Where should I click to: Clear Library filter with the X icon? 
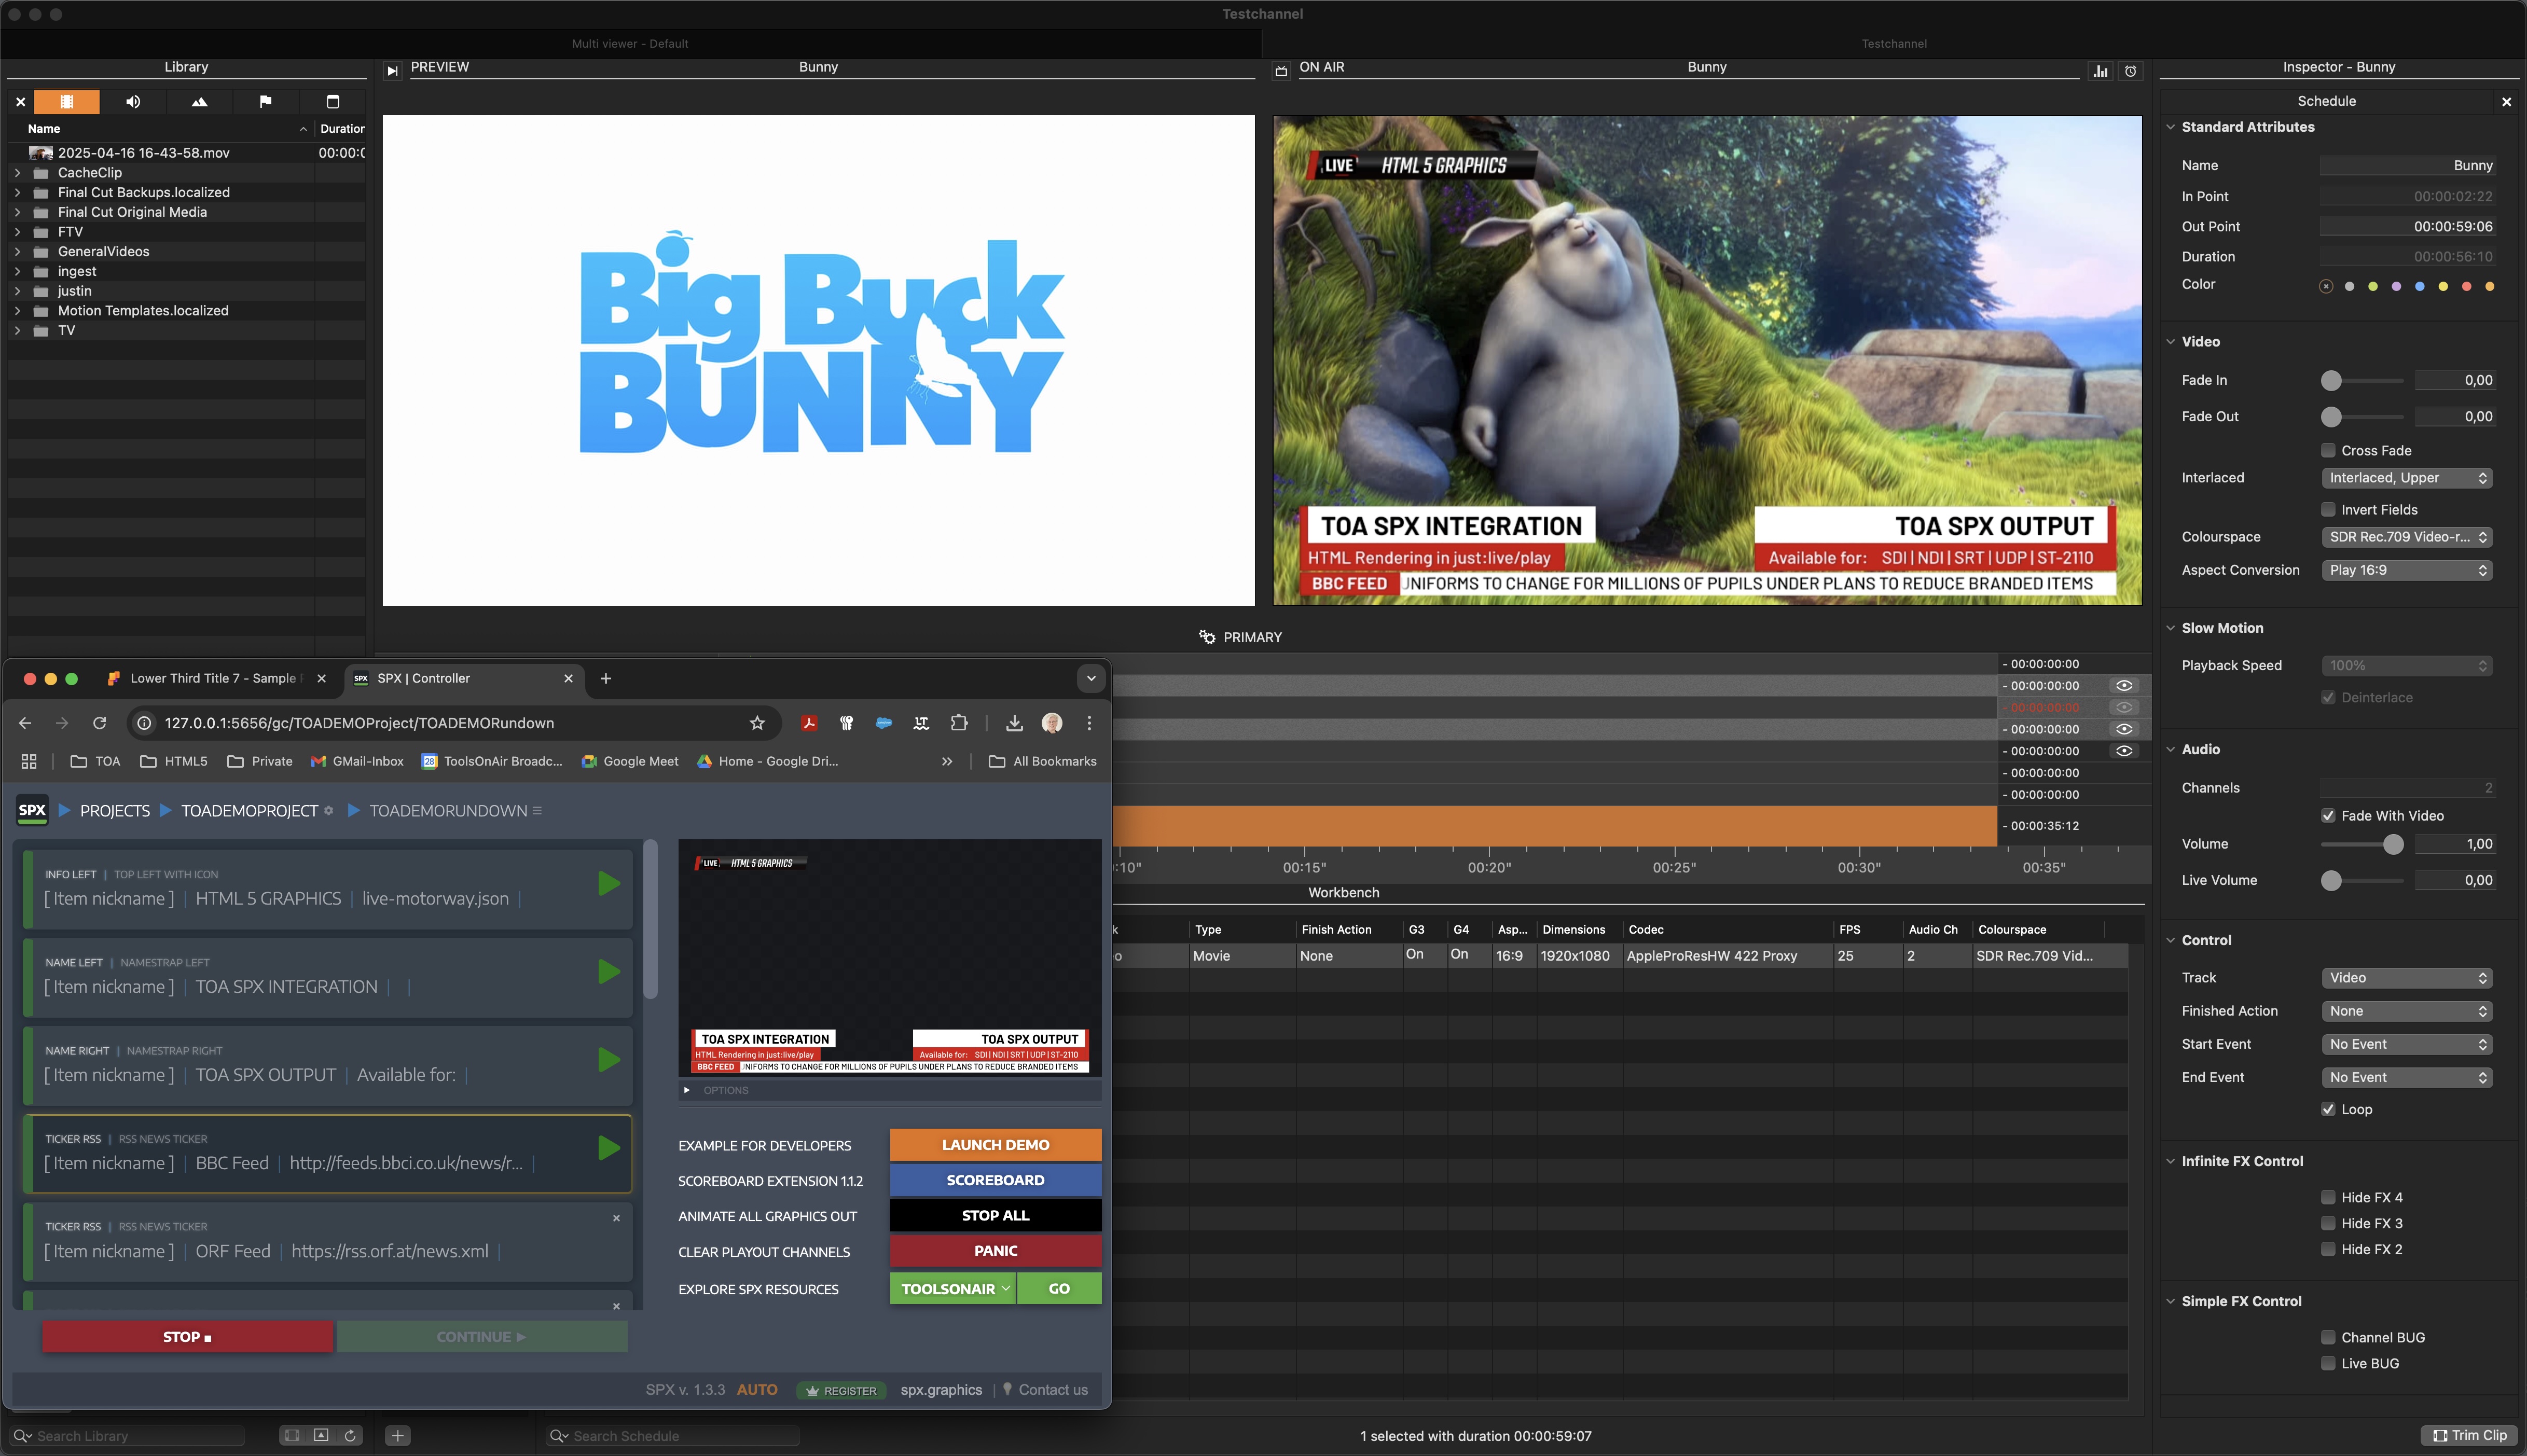[x=20, y=101]
